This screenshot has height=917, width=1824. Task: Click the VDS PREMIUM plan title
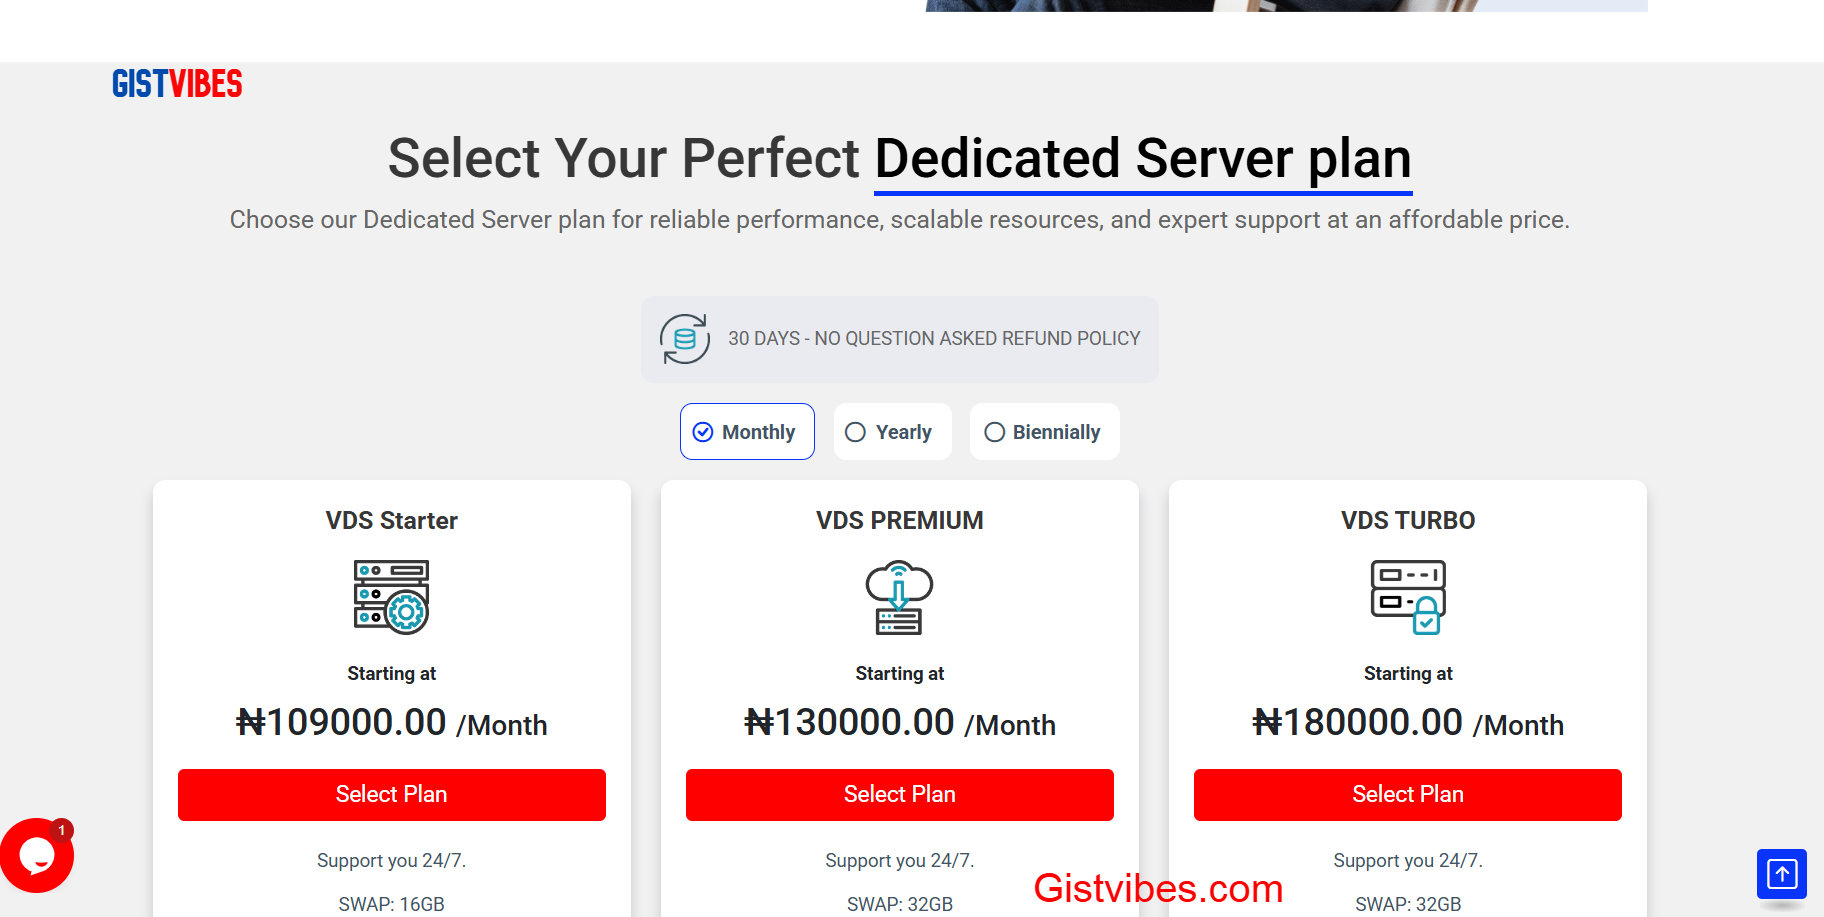pos(900,521)
